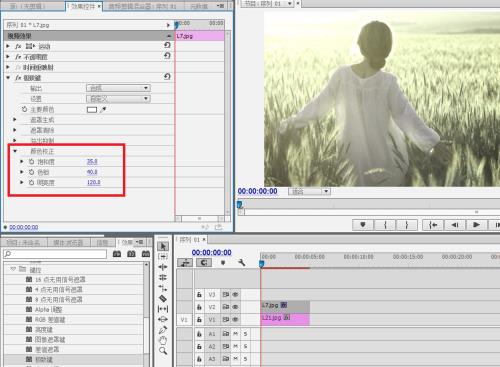Toggle the V1 track eye visibility
The width and height of the screenshot is (500, 367).
click(235, 320)
